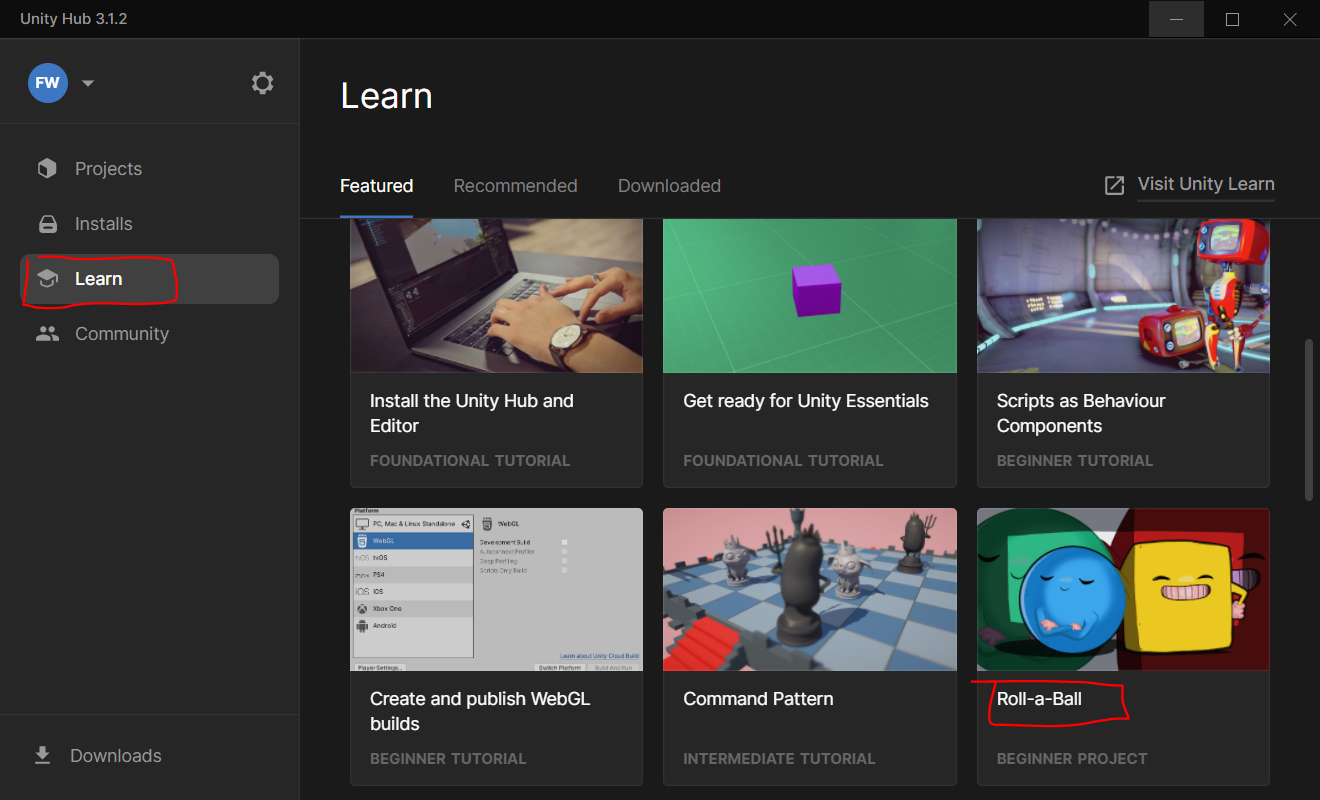
Task: Switch to the Recommended tab
Action: pyautogui.click(x=515, y=186)
